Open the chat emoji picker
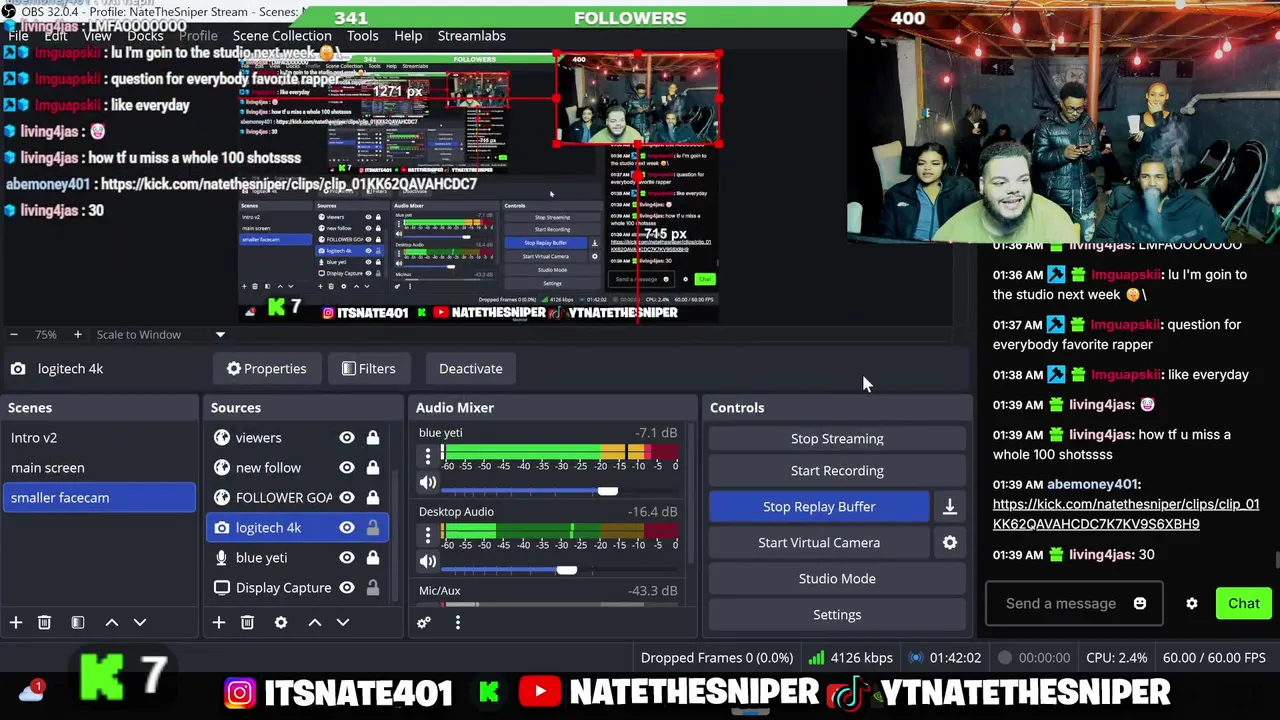1280x720 pixels. pyautogui.click(x=1140, y=604)
